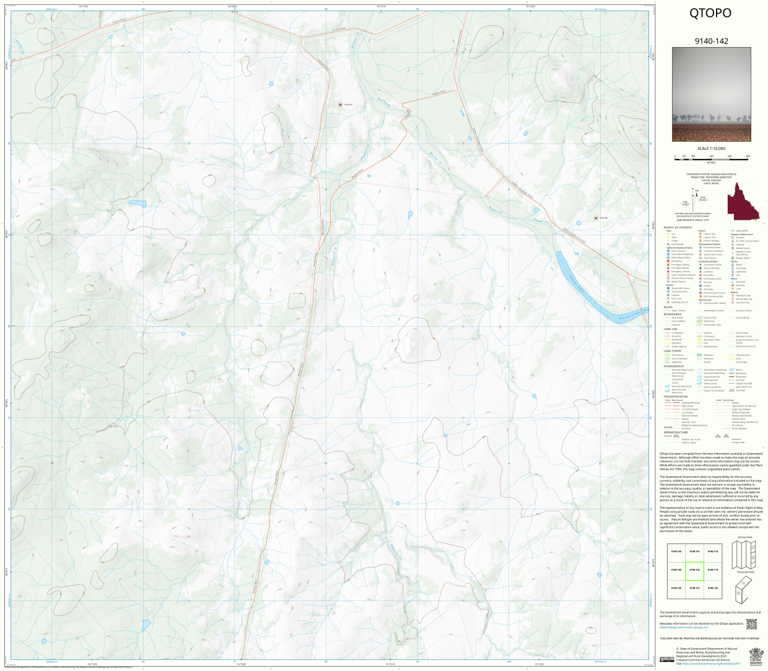Click the green highlighted cell in sheet index
The height and width of the screenshot is (671, 768).
coord(694,571)
